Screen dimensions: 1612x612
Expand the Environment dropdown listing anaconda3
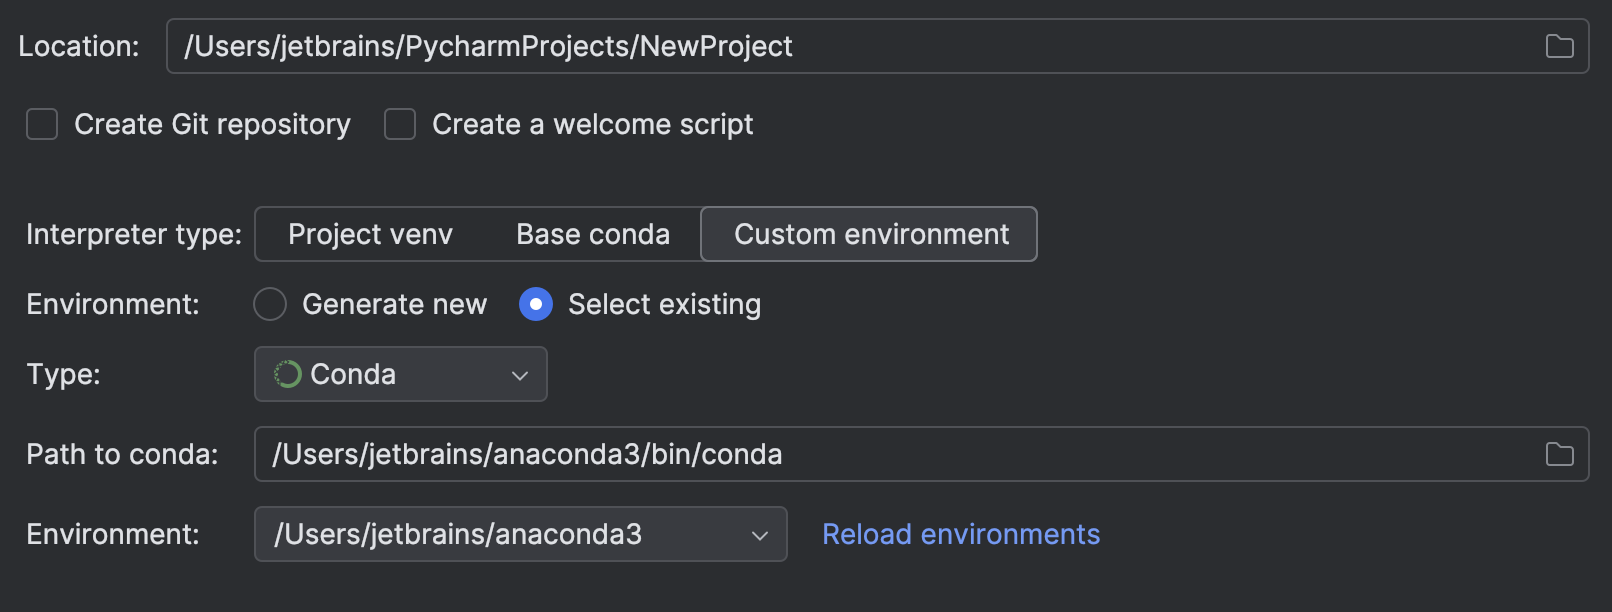point(520,534)
